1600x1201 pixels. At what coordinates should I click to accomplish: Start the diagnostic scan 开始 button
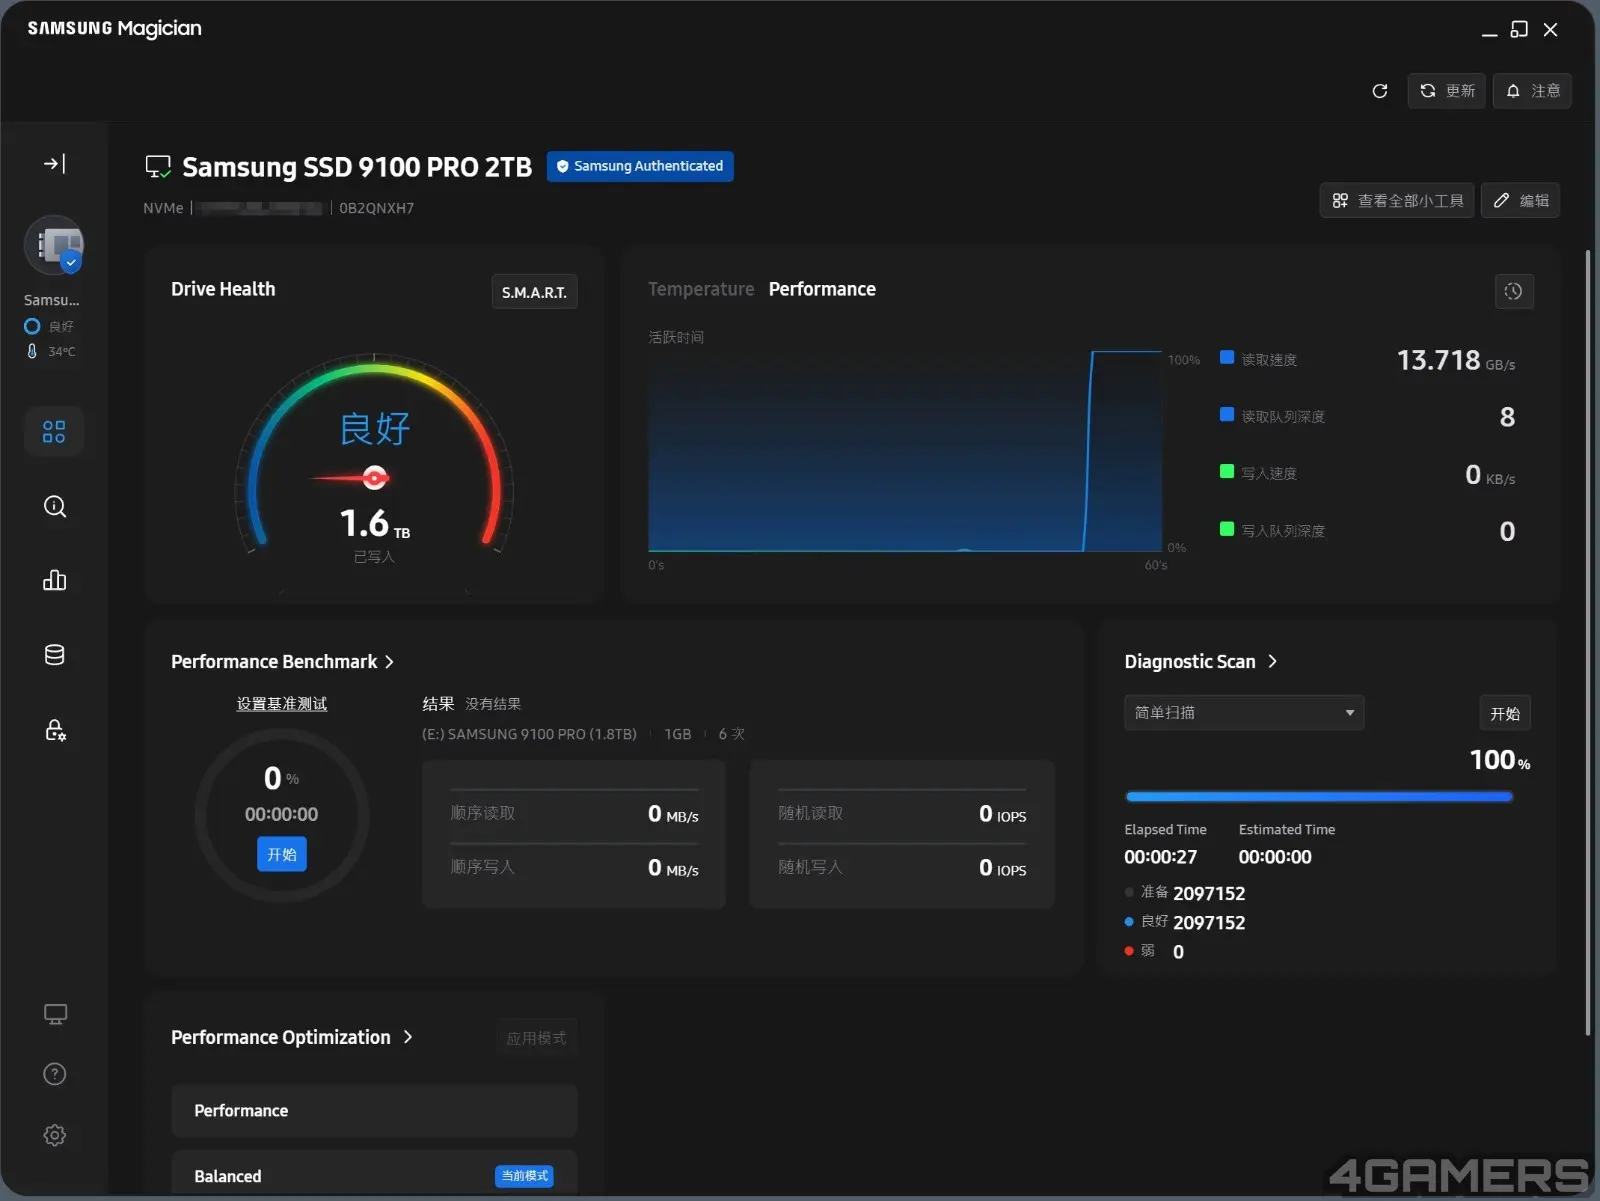[x=1505, y=713]
